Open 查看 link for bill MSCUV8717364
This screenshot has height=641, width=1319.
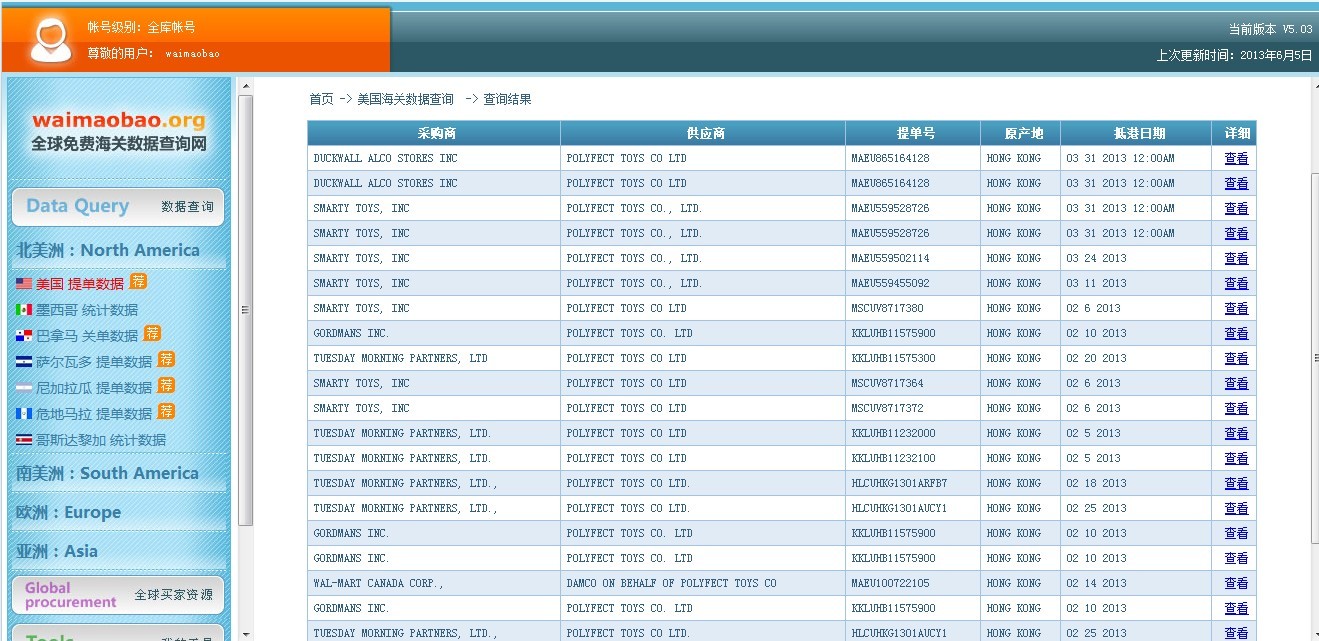1236,383
